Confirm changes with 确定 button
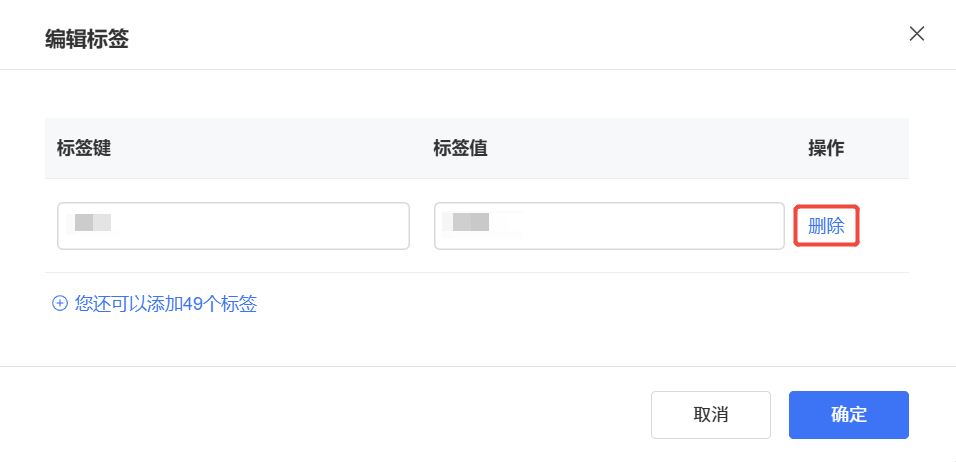The width and height of the screenshot is (956, 462). pos(848,415)
